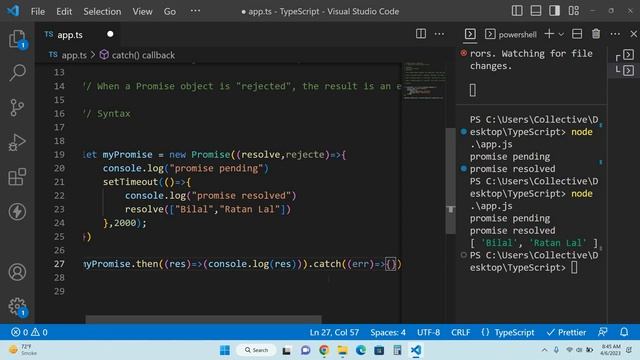
Task: Open Launch Profile dropdown next to plus
Action: 561,34
